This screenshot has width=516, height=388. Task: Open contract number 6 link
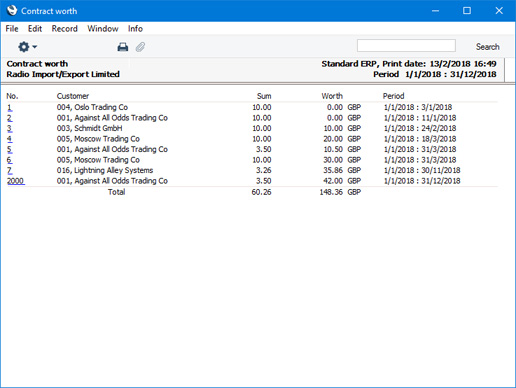(10, 160)
